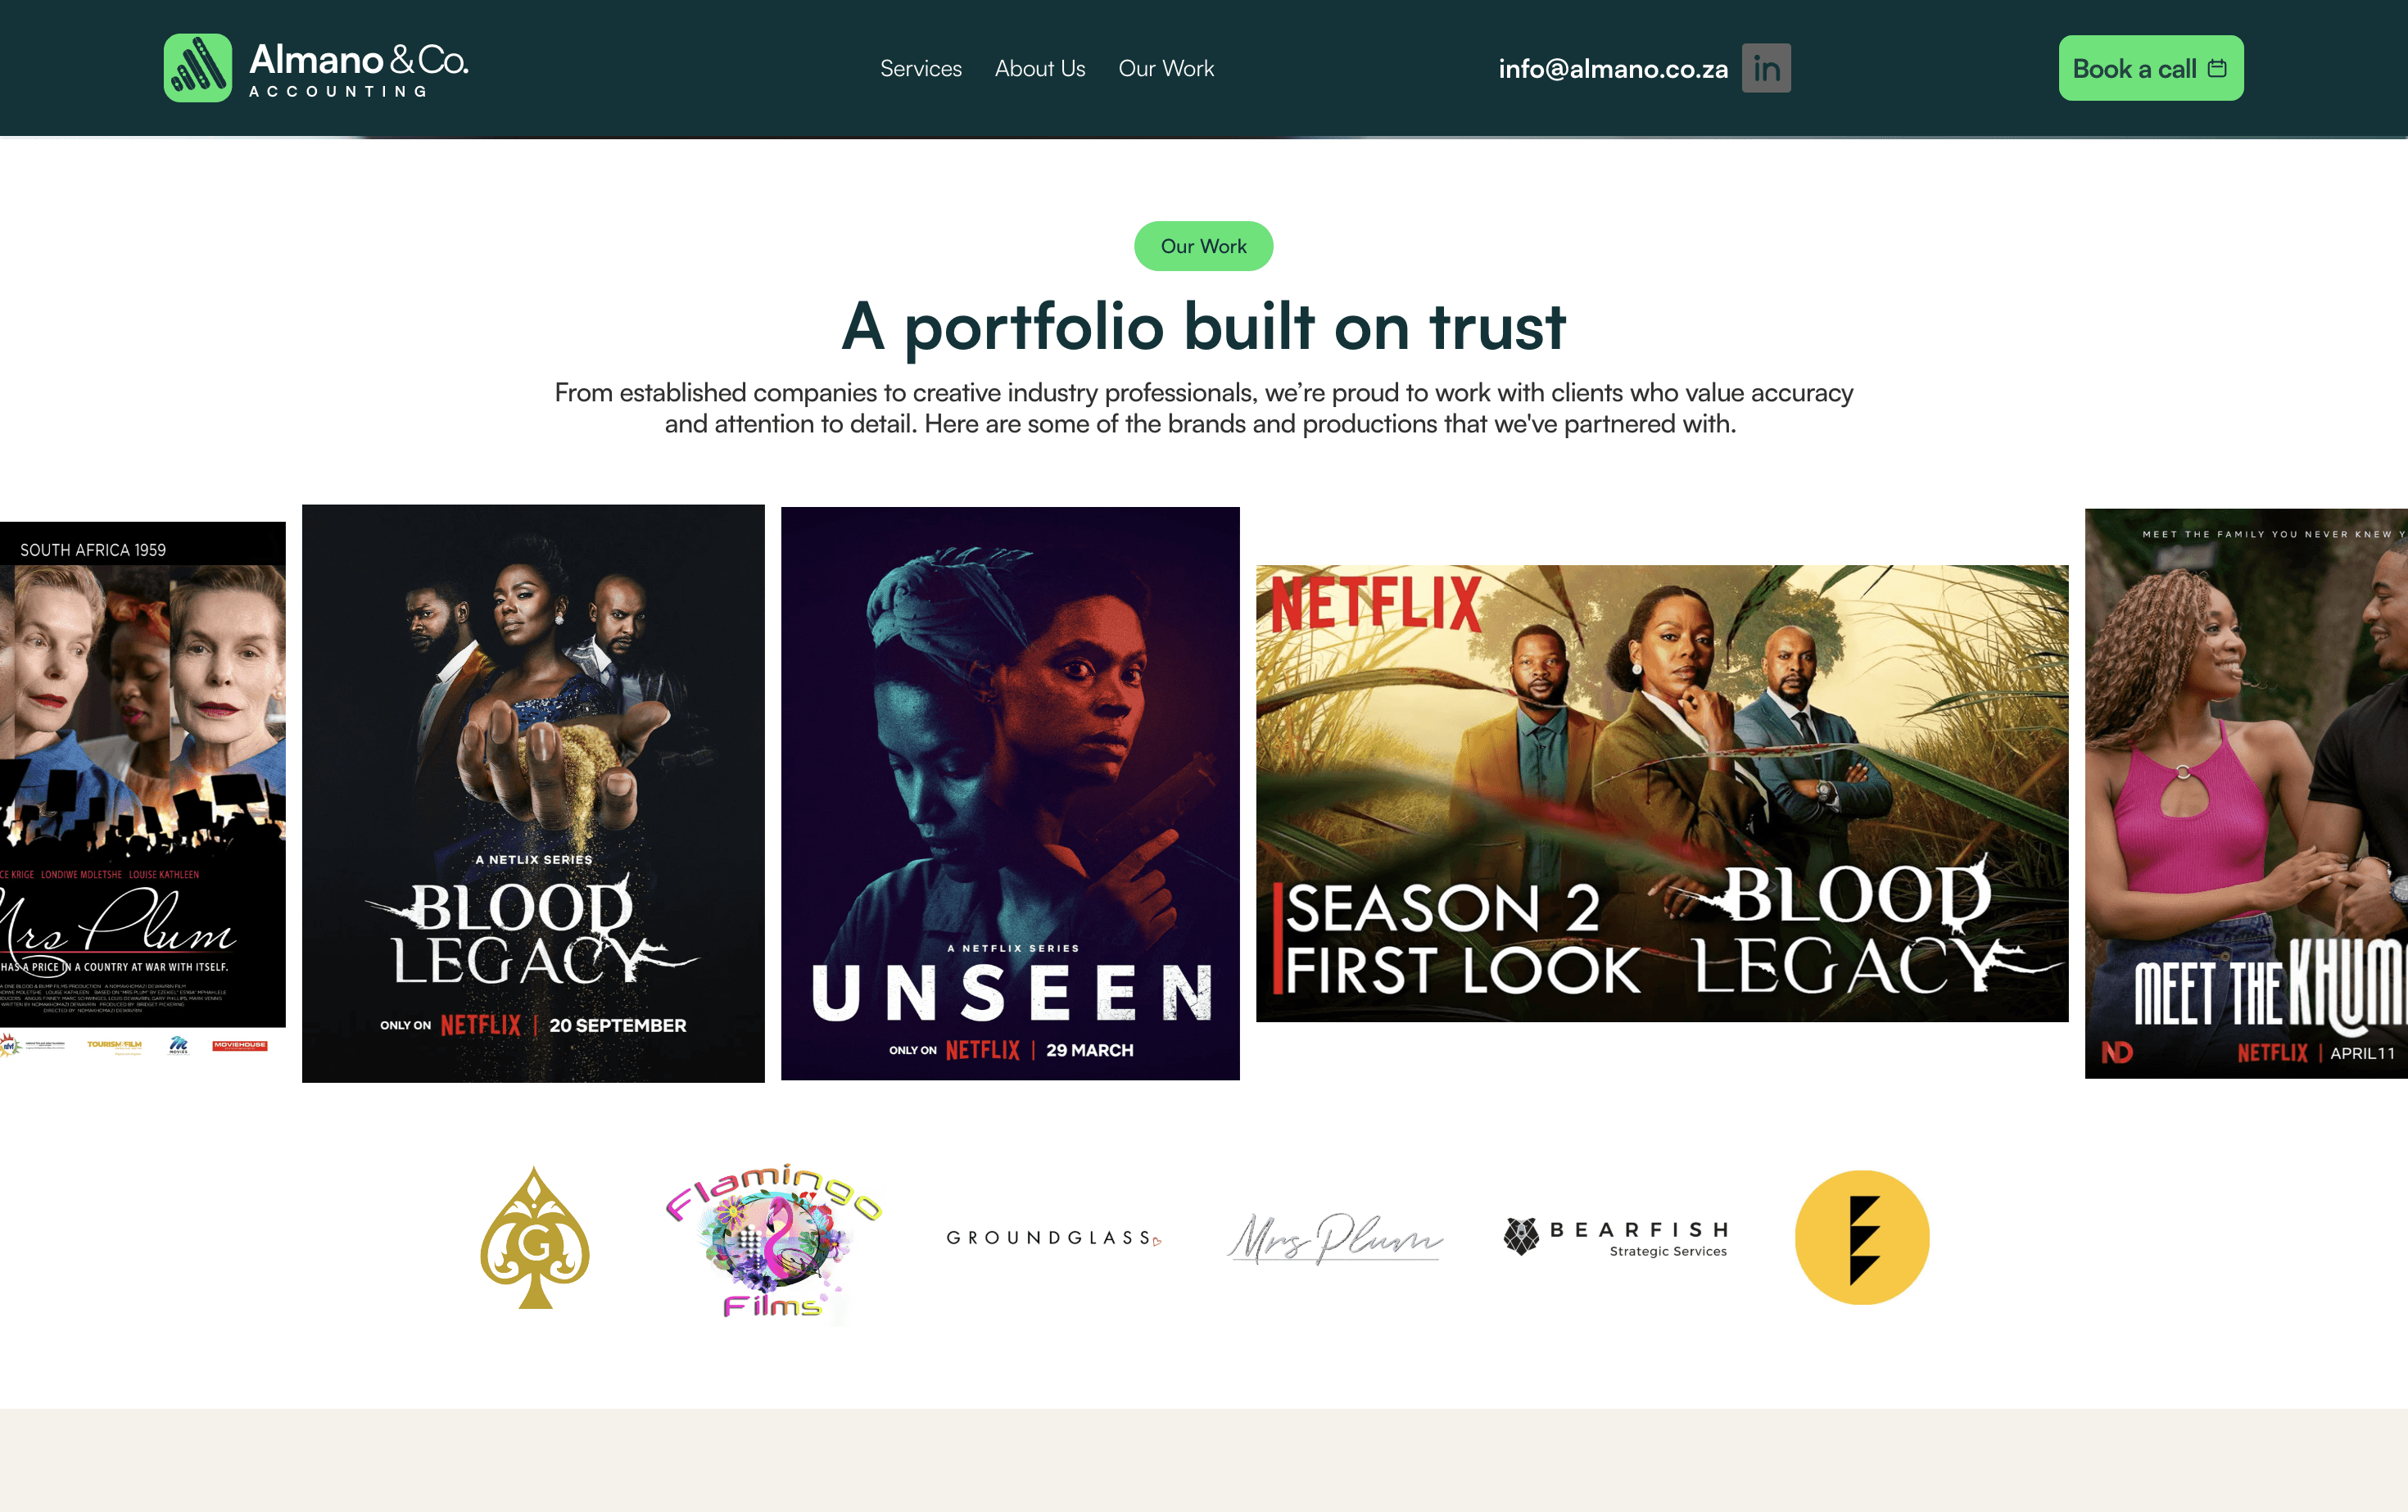Click the green Our Work pill label
This screenshot has width=2408, height=1512.
pyautogui.click(x=1204, y=246)
